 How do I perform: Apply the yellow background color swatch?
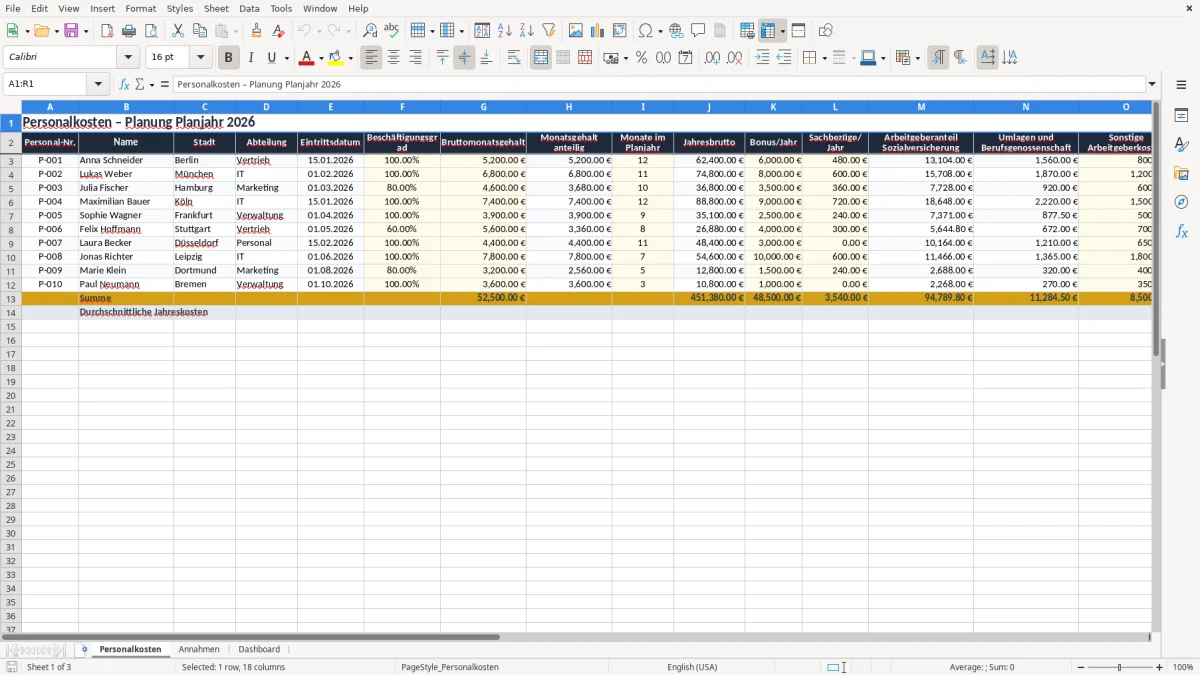pos(336,58)
